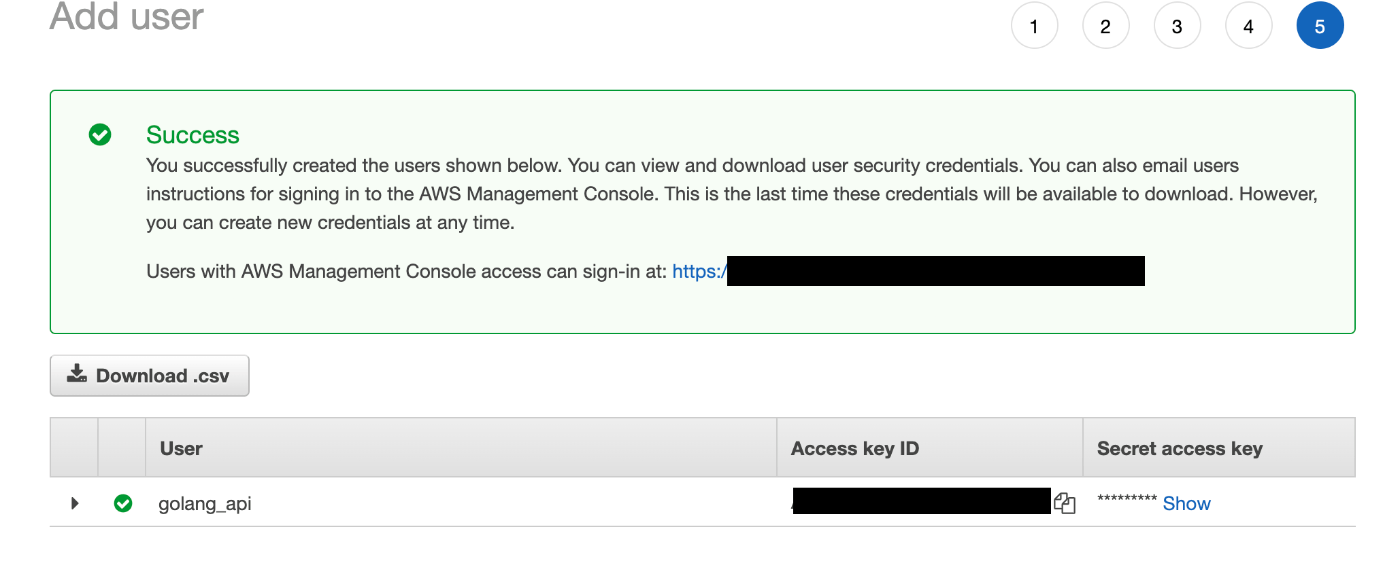
Task: Click the Add user page heading
Action: pos(127,17)
